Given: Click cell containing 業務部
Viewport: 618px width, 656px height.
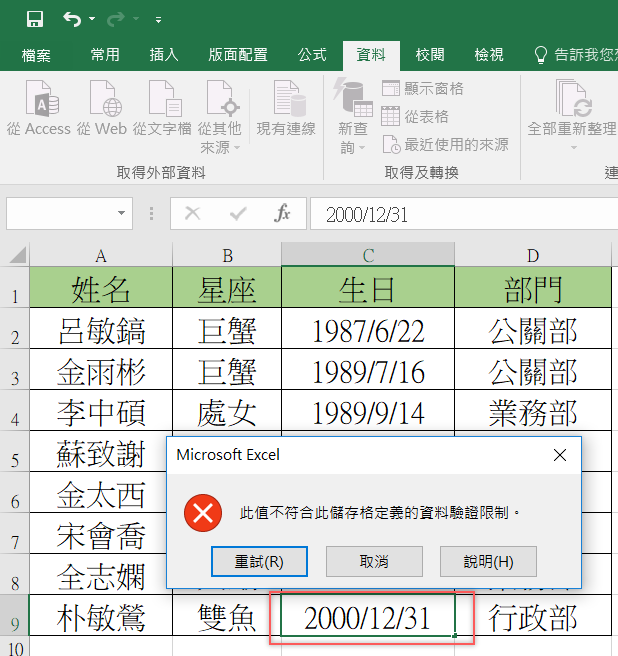Looking at the screenshot, I should (x=533, y=411).
